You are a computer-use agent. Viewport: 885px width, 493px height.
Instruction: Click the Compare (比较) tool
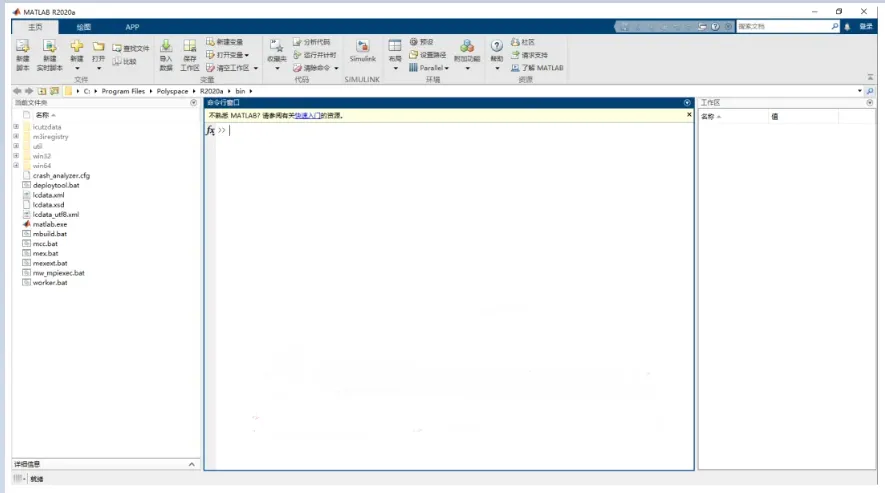point(124,62)
